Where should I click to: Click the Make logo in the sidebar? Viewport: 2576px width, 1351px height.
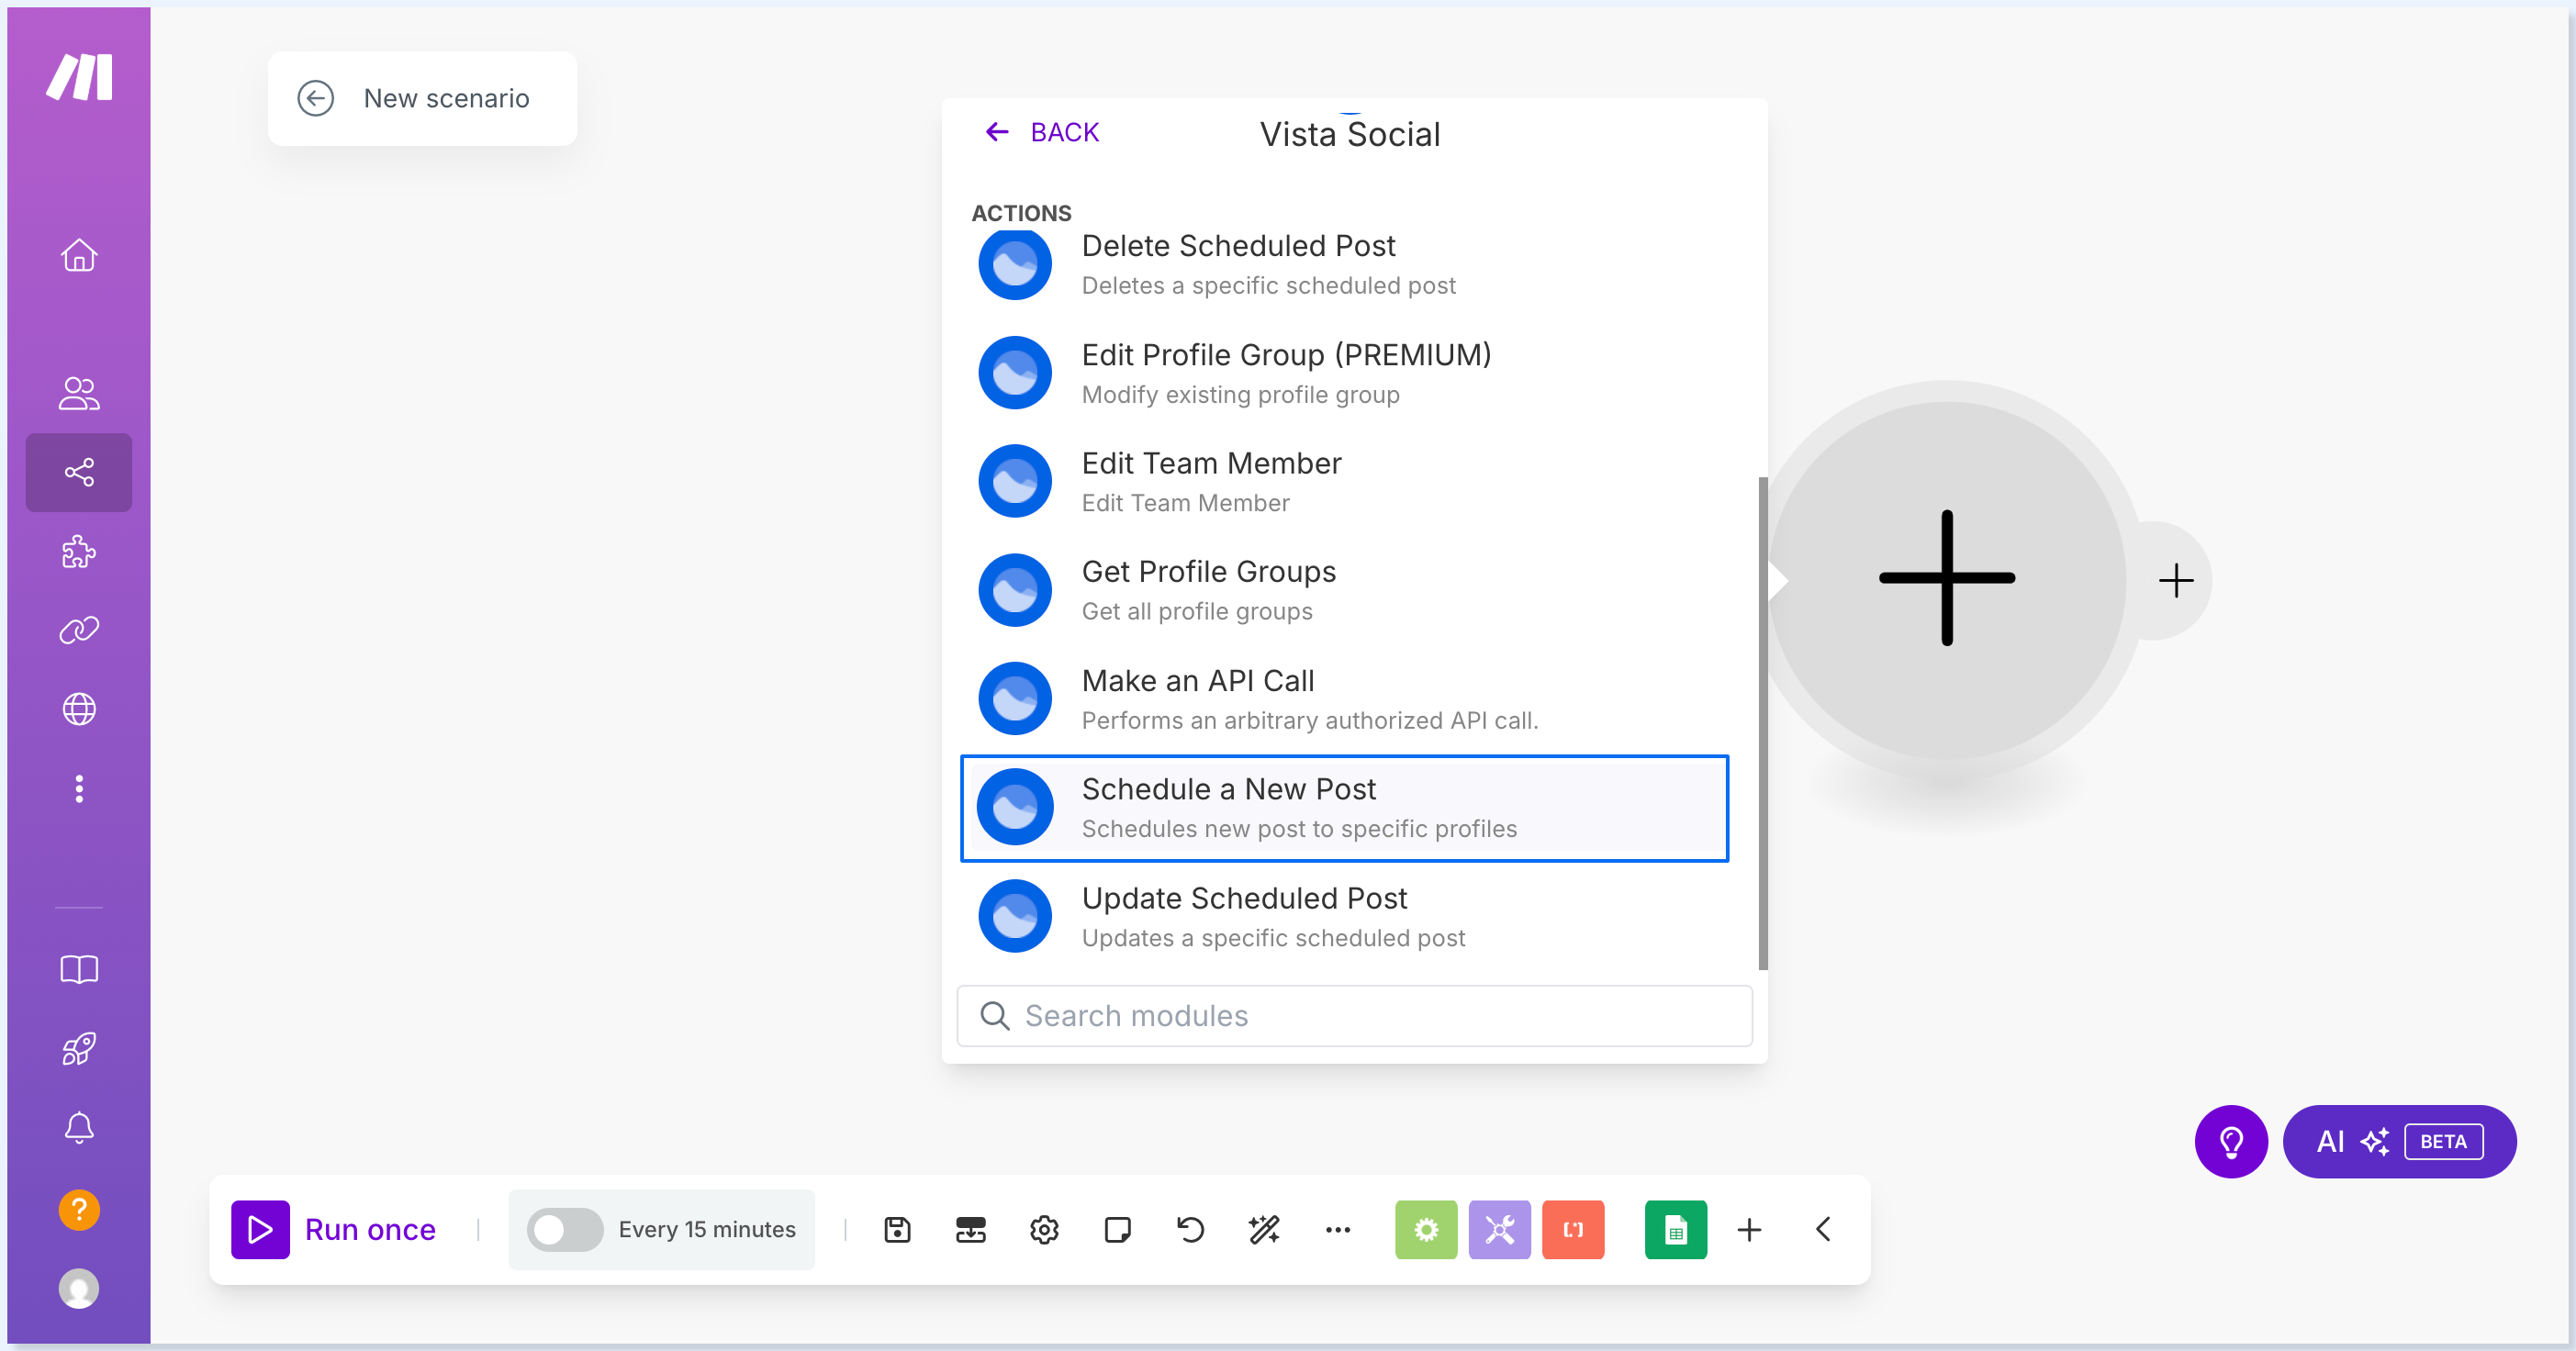[x=79, y=77]
